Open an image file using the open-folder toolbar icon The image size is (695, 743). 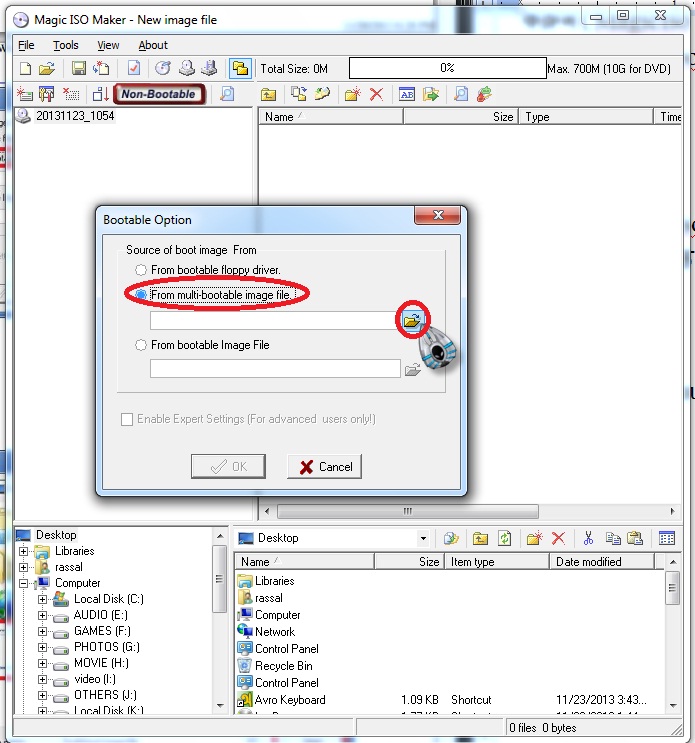pyautogui.click(x=46, y=69)
